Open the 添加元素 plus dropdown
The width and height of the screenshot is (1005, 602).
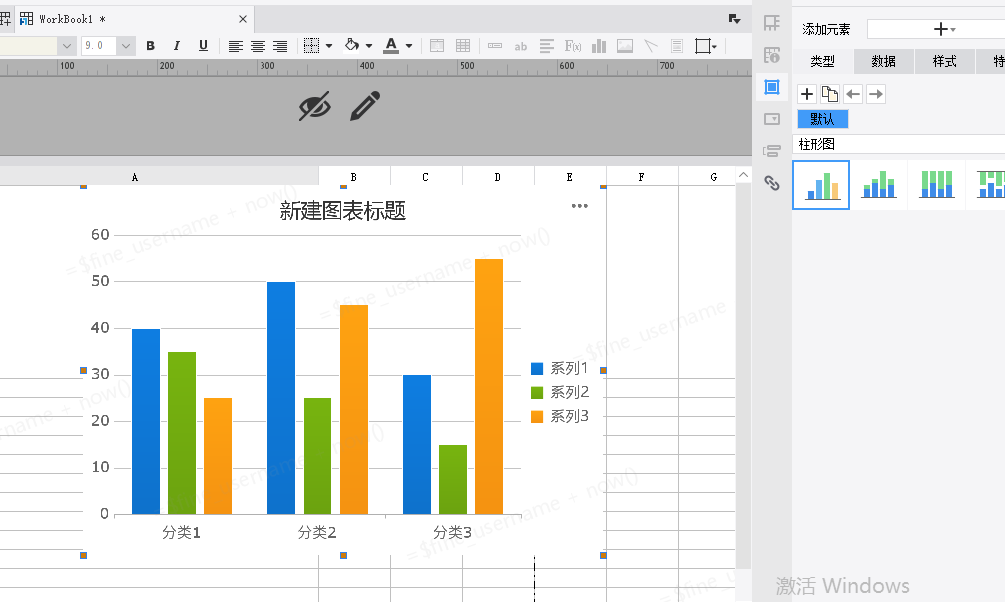click(942, 29)
